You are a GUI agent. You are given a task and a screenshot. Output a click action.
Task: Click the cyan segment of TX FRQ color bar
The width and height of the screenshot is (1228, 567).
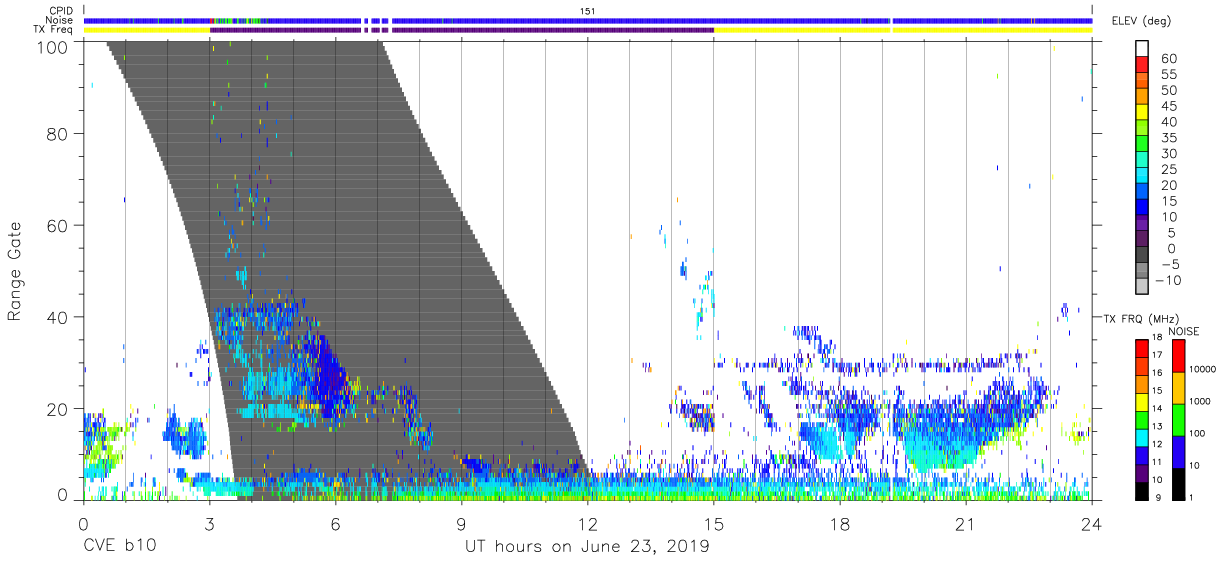(1141, 438)
